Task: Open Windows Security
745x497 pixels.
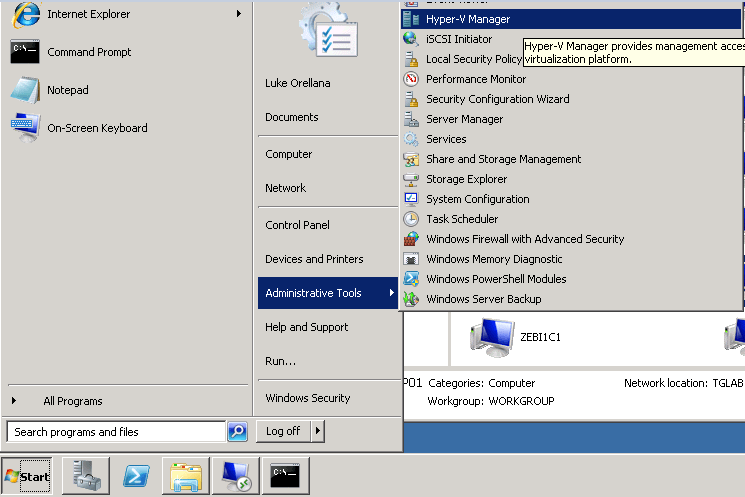Action: pos(307,398)
